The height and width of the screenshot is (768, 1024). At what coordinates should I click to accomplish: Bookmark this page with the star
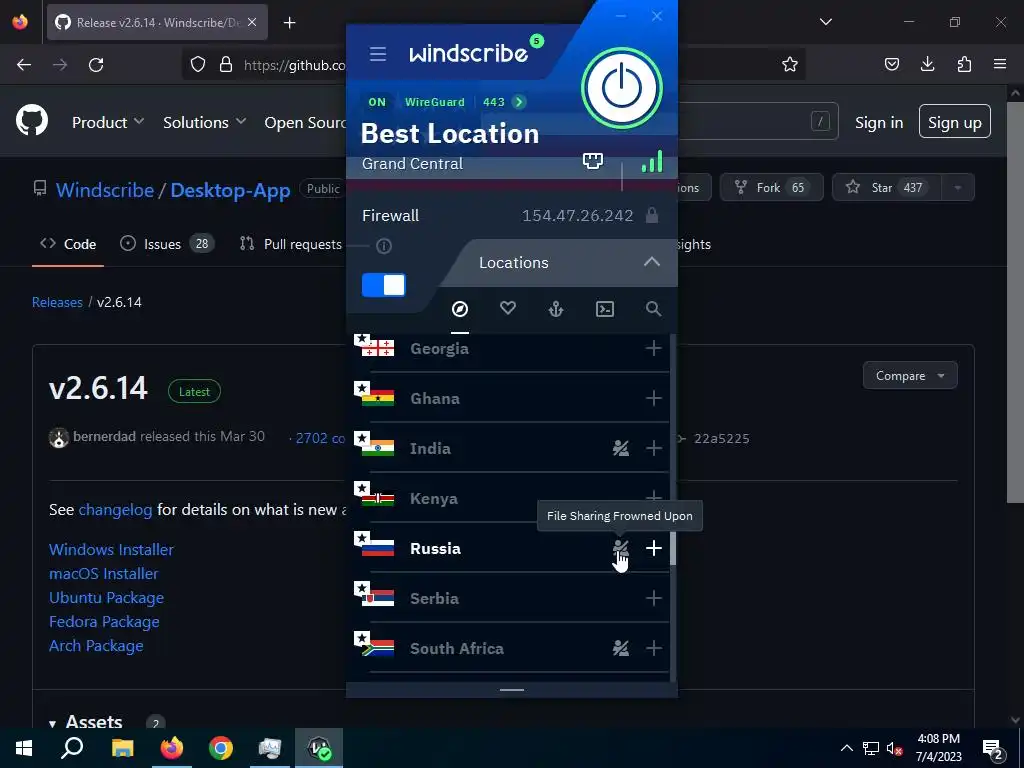pyautogui.click(x=790, y=64)
